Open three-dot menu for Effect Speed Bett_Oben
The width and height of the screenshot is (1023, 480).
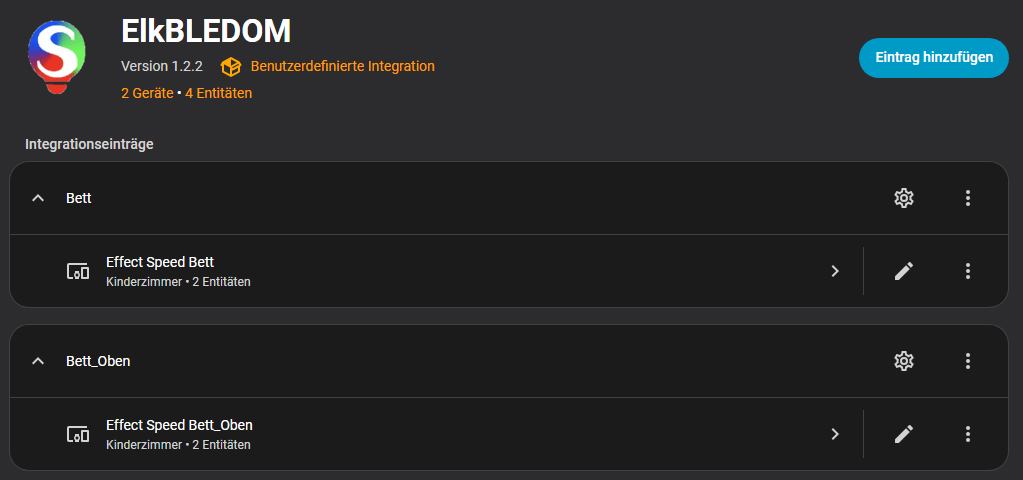(968, 434)
